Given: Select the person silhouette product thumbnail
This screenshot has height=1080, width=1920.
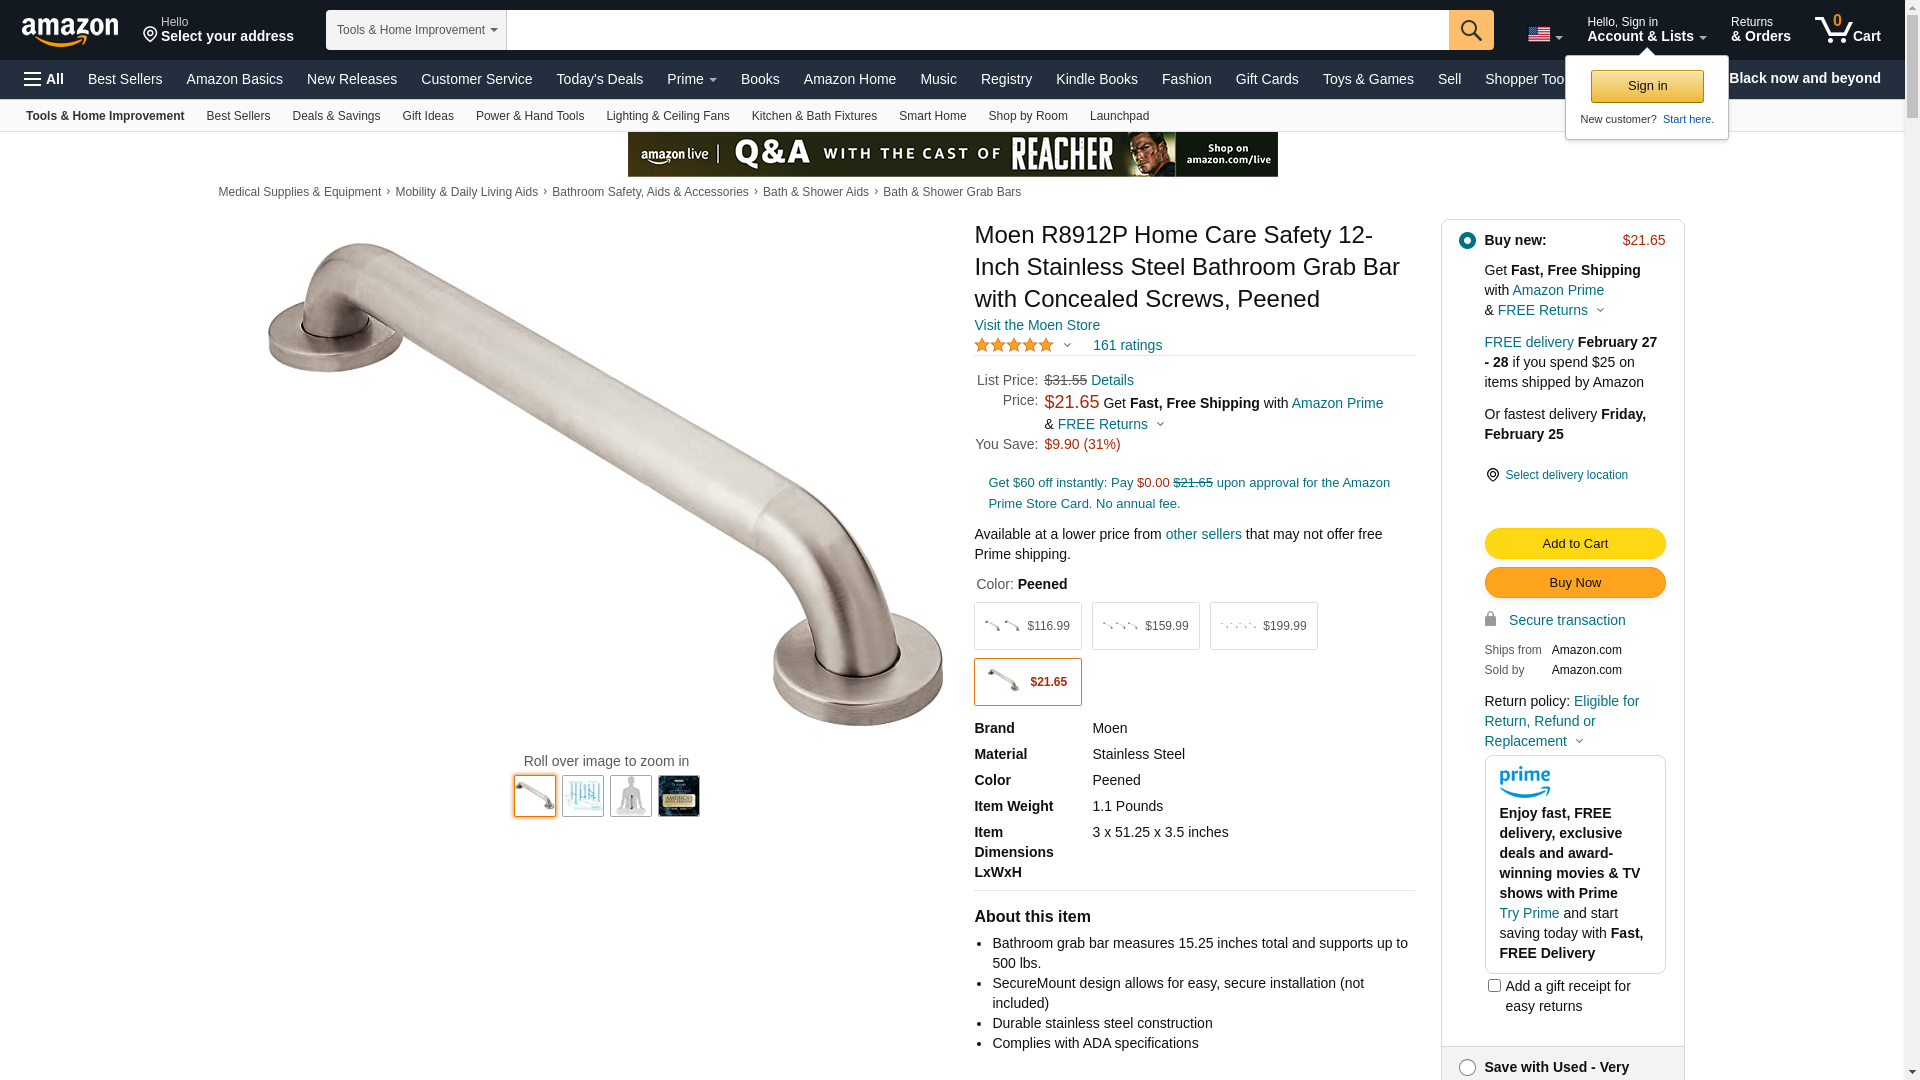Looking at the screenshot, I should click(x=631, y=796).
